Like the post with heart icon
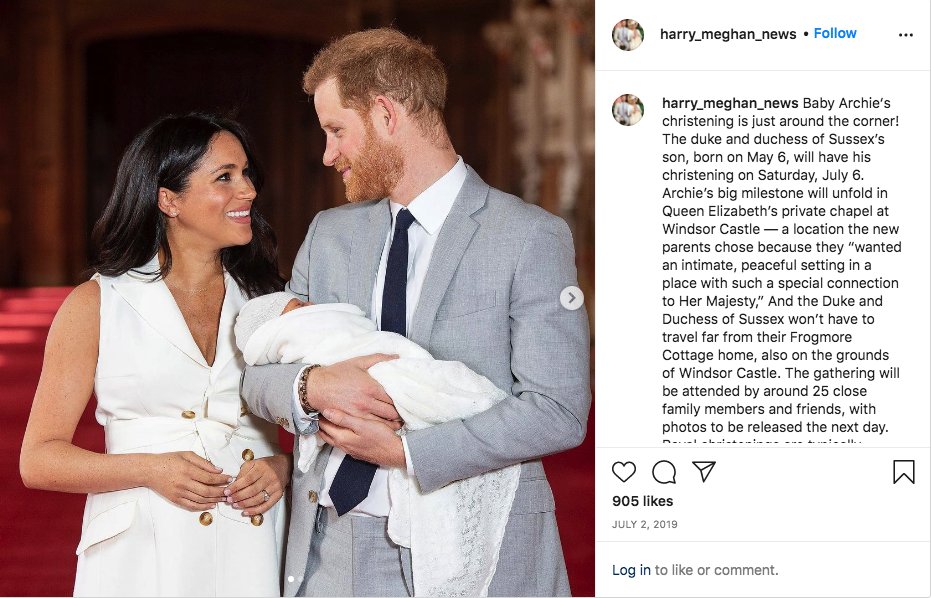 pyautogui.click(x=623, y=472)
